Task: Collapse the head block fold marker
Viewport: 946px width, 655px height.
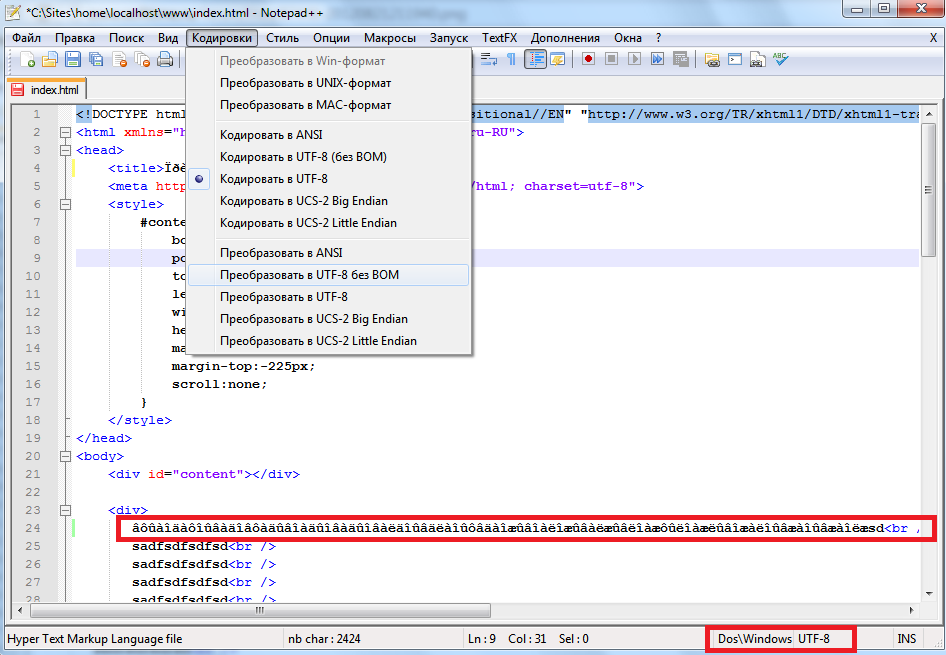Action: pos(65,150)
